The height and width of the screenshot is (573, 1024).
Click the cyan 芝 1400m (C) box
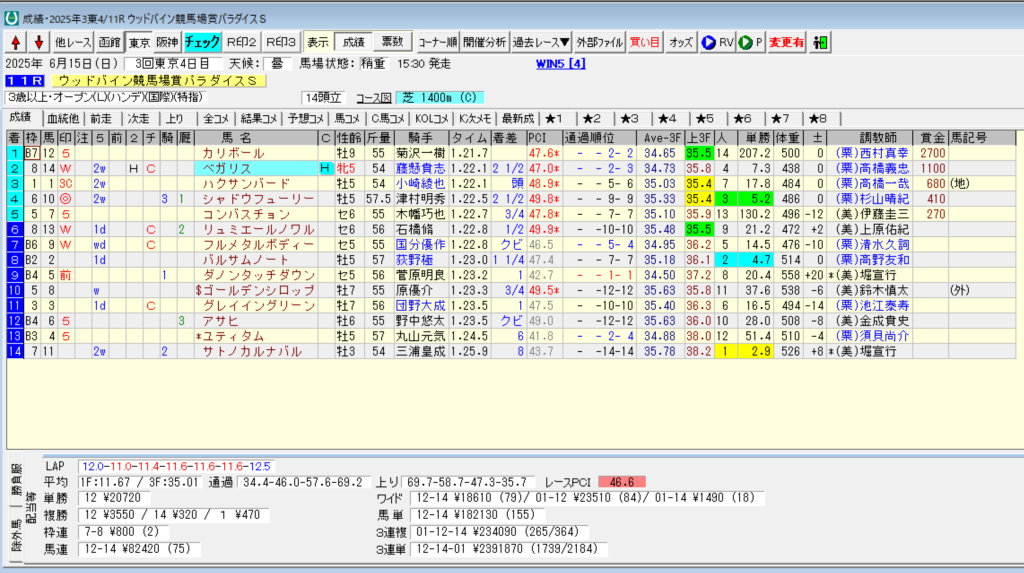point(440,97)
